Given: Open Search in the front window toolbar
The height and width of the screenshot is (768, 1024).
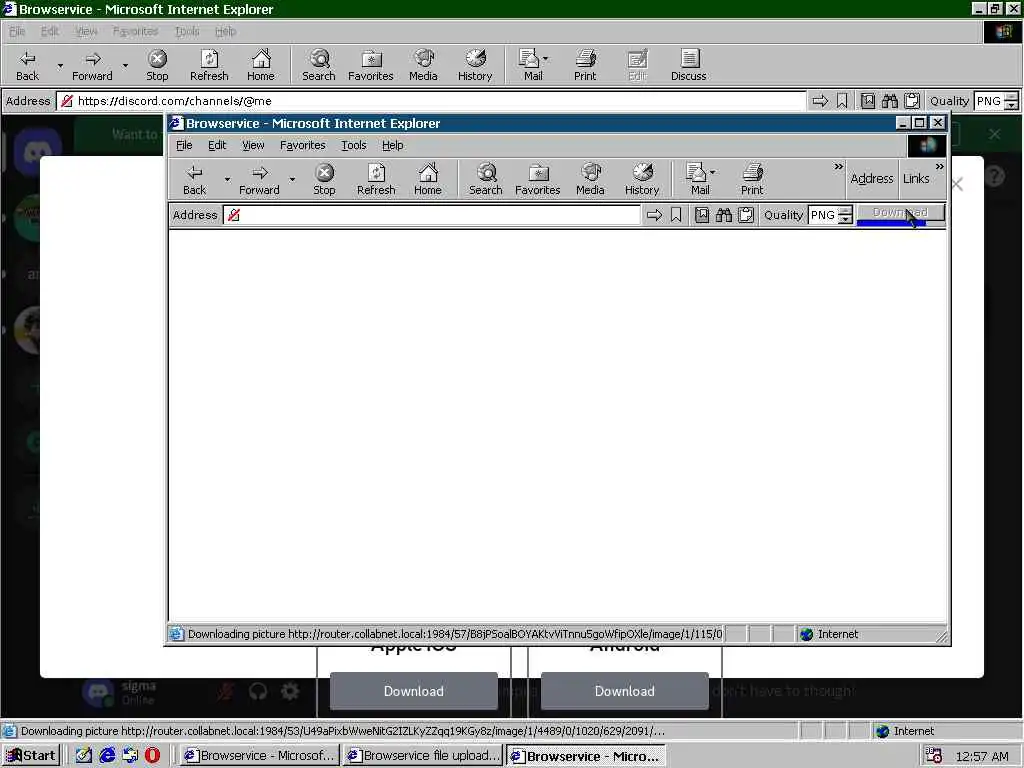Looking at the screenshot, I should click(486, 179).
